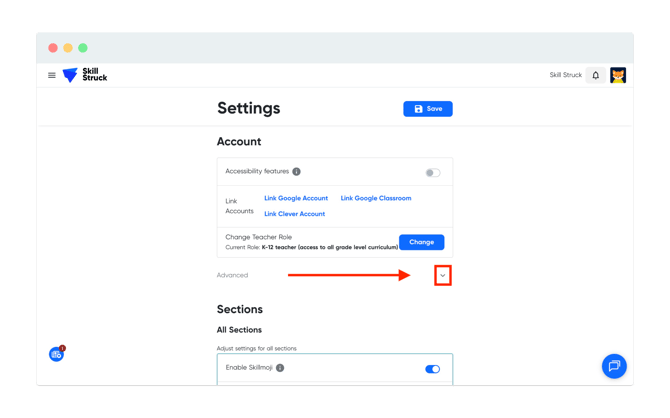
Task: Click the Change teacher role button
Action: pyautogui.click(x=421, y=242)
